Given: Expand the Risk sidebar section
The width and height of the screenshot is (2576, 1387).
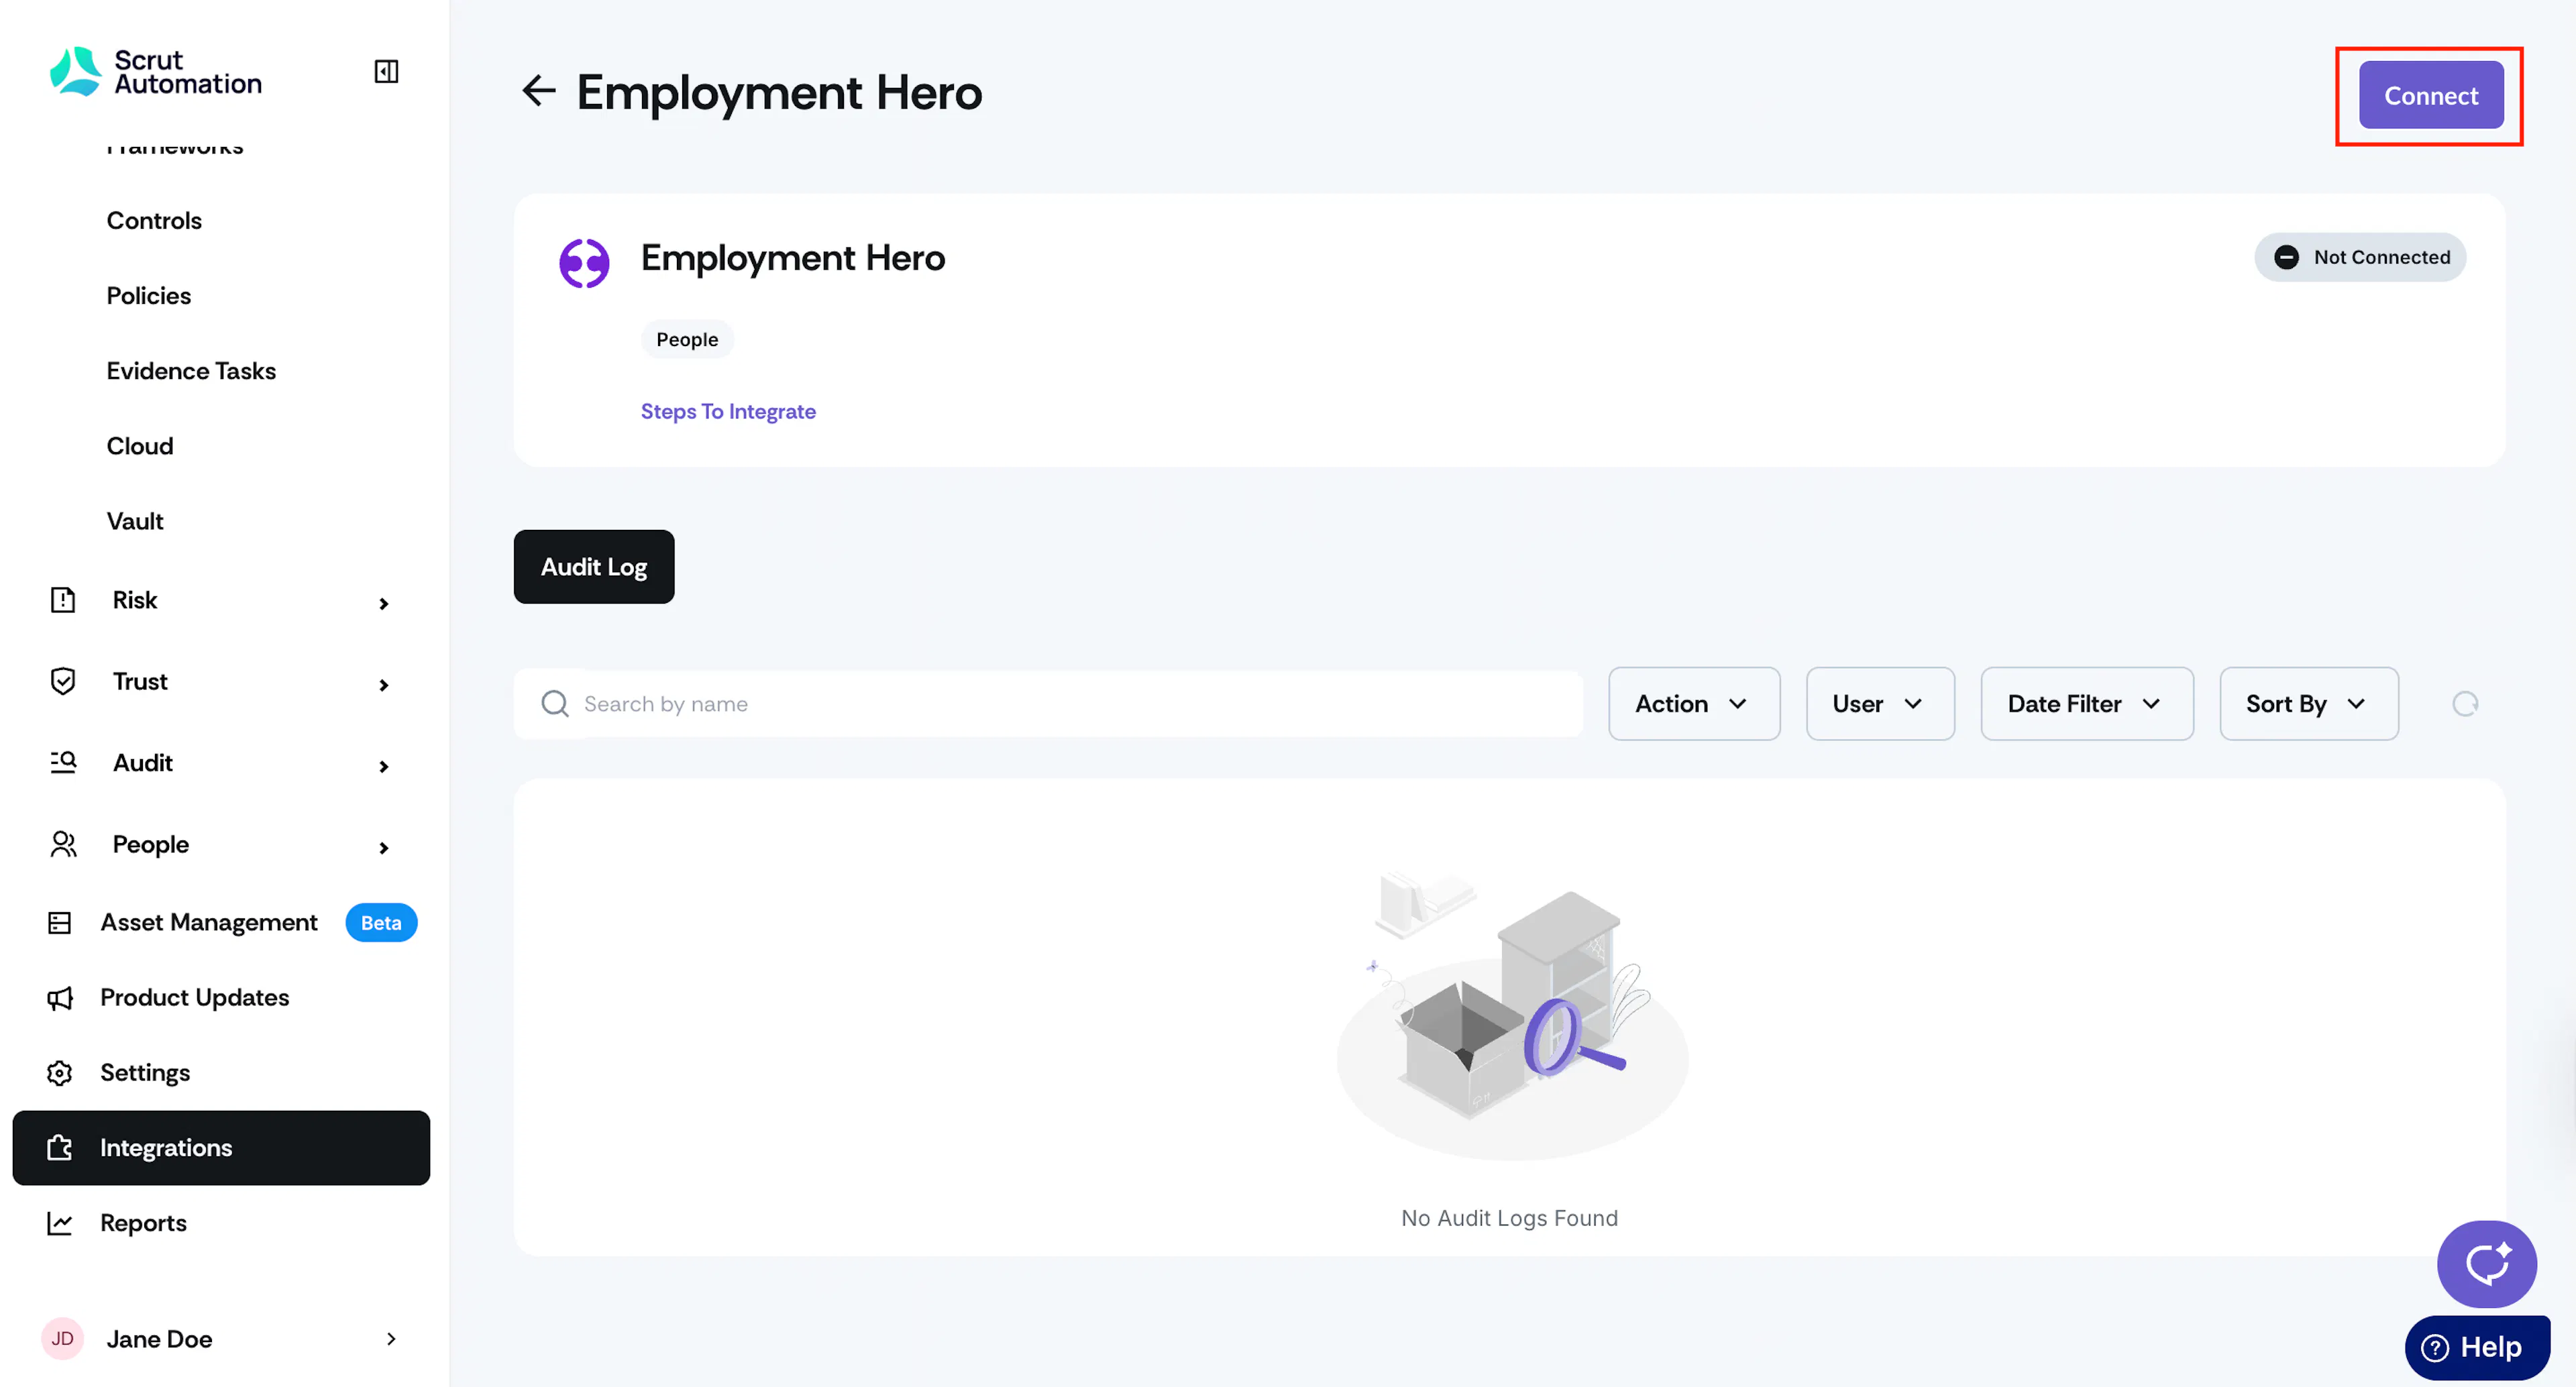Looking at the screenshot, I should coord(221,600).
